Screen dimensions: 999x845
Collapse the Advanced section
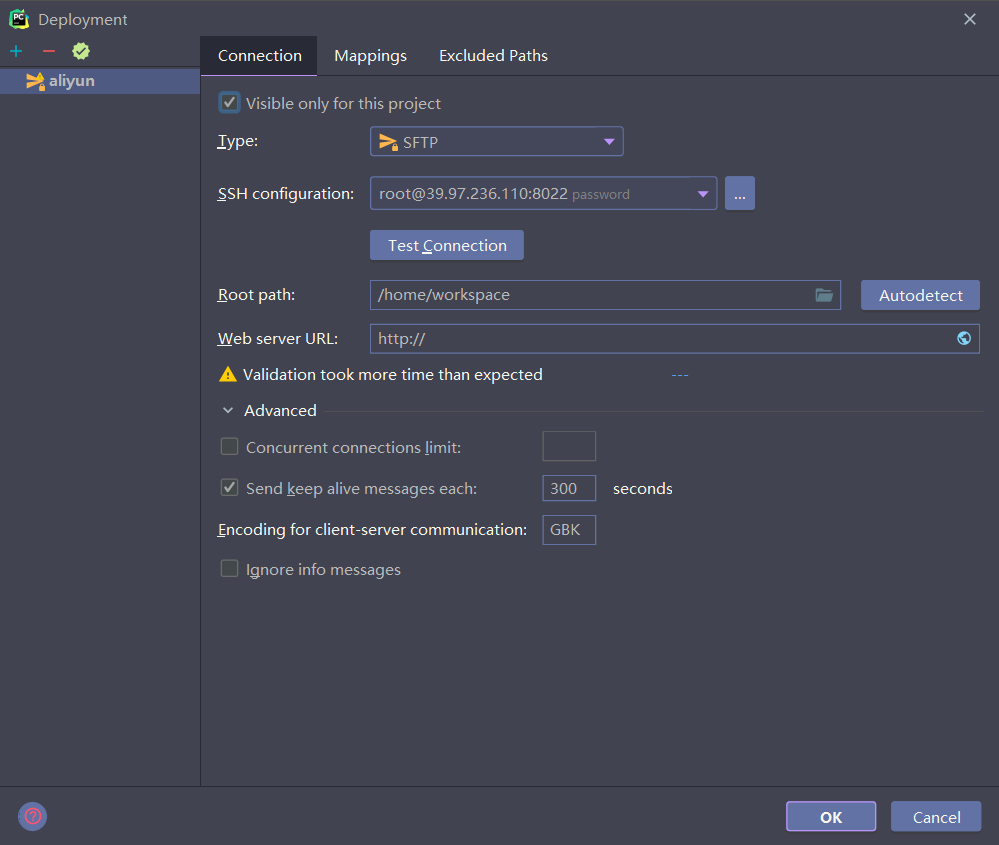(x=228, y=410)
